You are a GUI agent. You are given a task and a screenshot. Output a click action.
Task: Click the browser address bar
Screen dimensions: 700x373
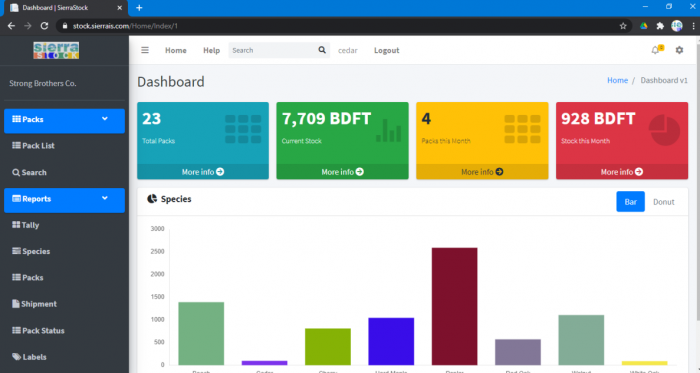pyautogui.click(x=344, y=26)
